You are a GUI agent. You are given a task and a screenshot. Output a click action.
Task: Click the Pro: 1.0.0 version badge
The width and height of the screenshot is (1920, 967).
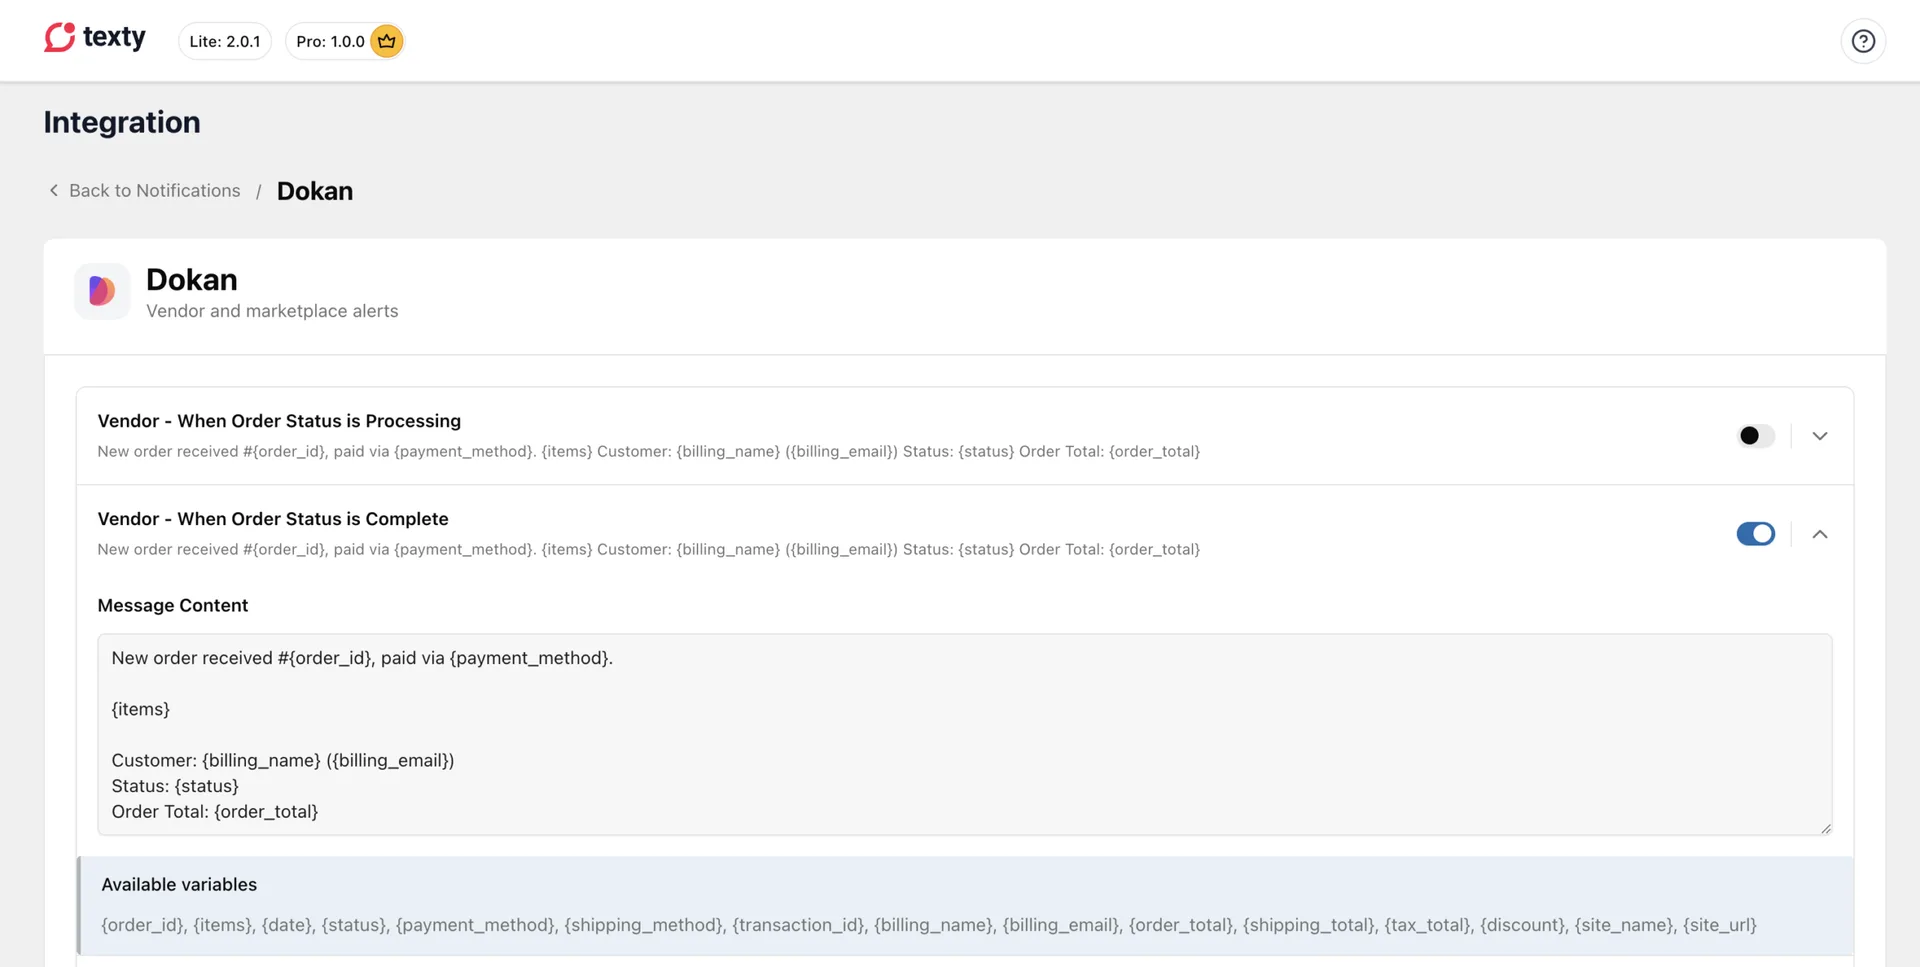point(345,41)
